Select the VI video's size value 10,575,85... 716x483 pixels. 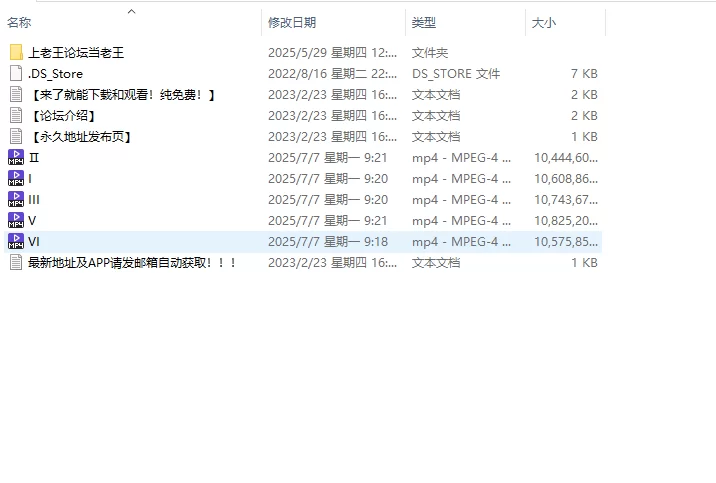(x=566, y=242)
